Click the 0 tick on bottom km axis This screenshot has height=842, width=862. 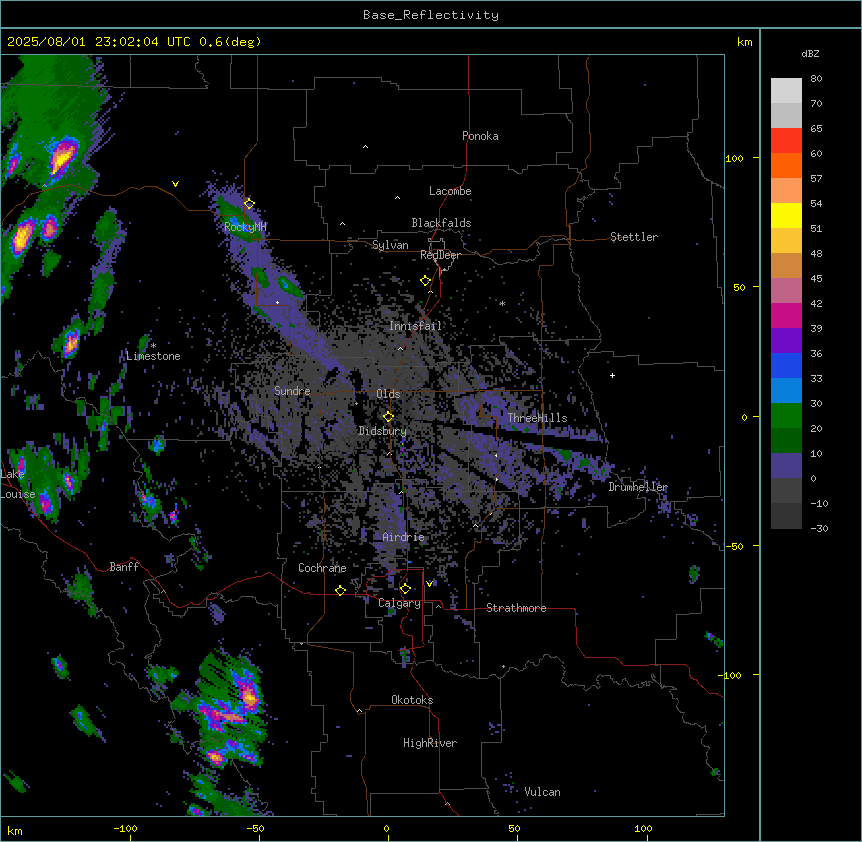coord(386,828)
